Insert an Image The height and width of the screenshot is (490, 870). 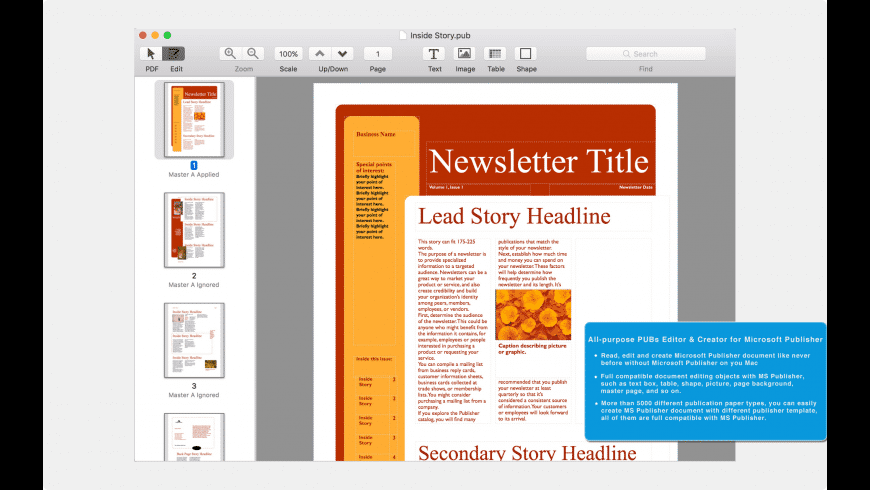(464, 54)
